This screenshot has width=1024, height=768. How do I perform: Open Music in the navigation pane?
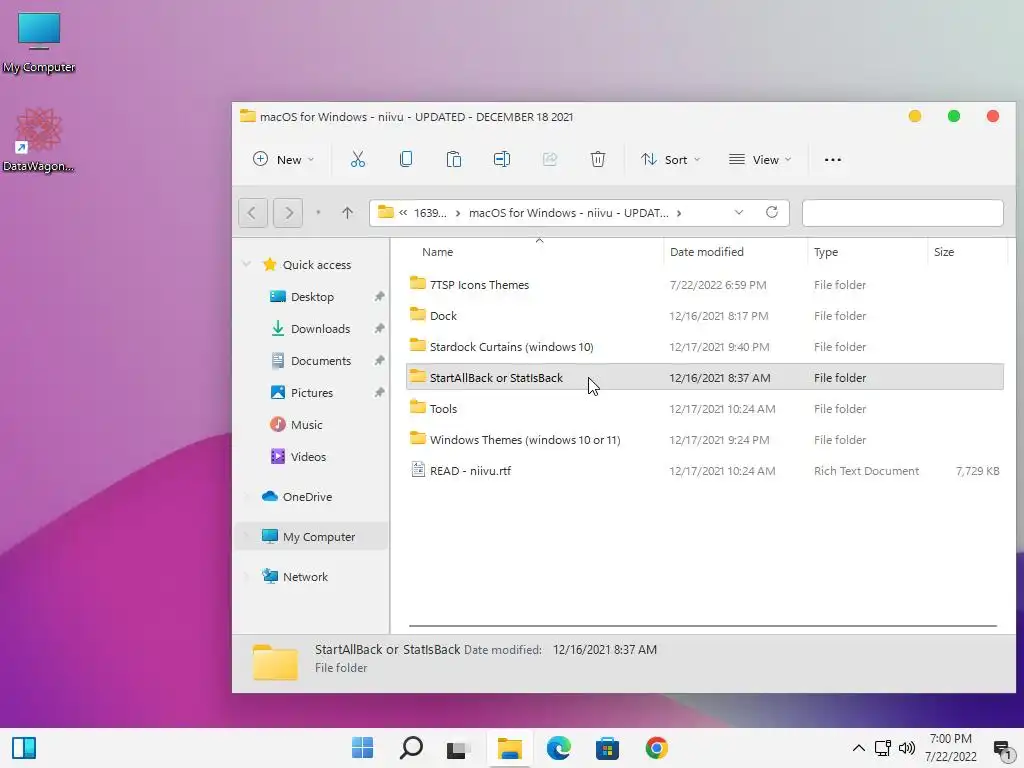(x=306, y=424)
